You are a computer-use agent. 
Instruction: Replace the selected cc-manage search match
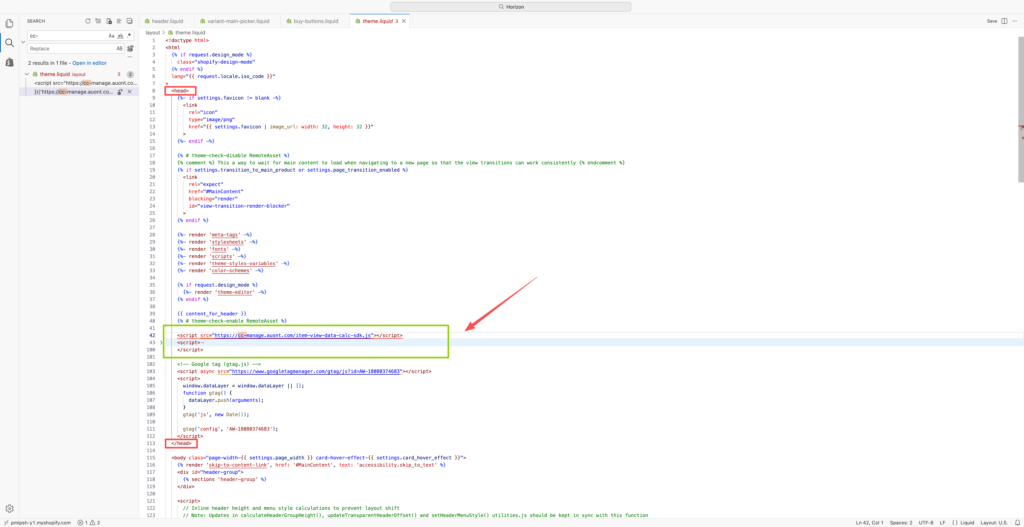pos(120,92)
